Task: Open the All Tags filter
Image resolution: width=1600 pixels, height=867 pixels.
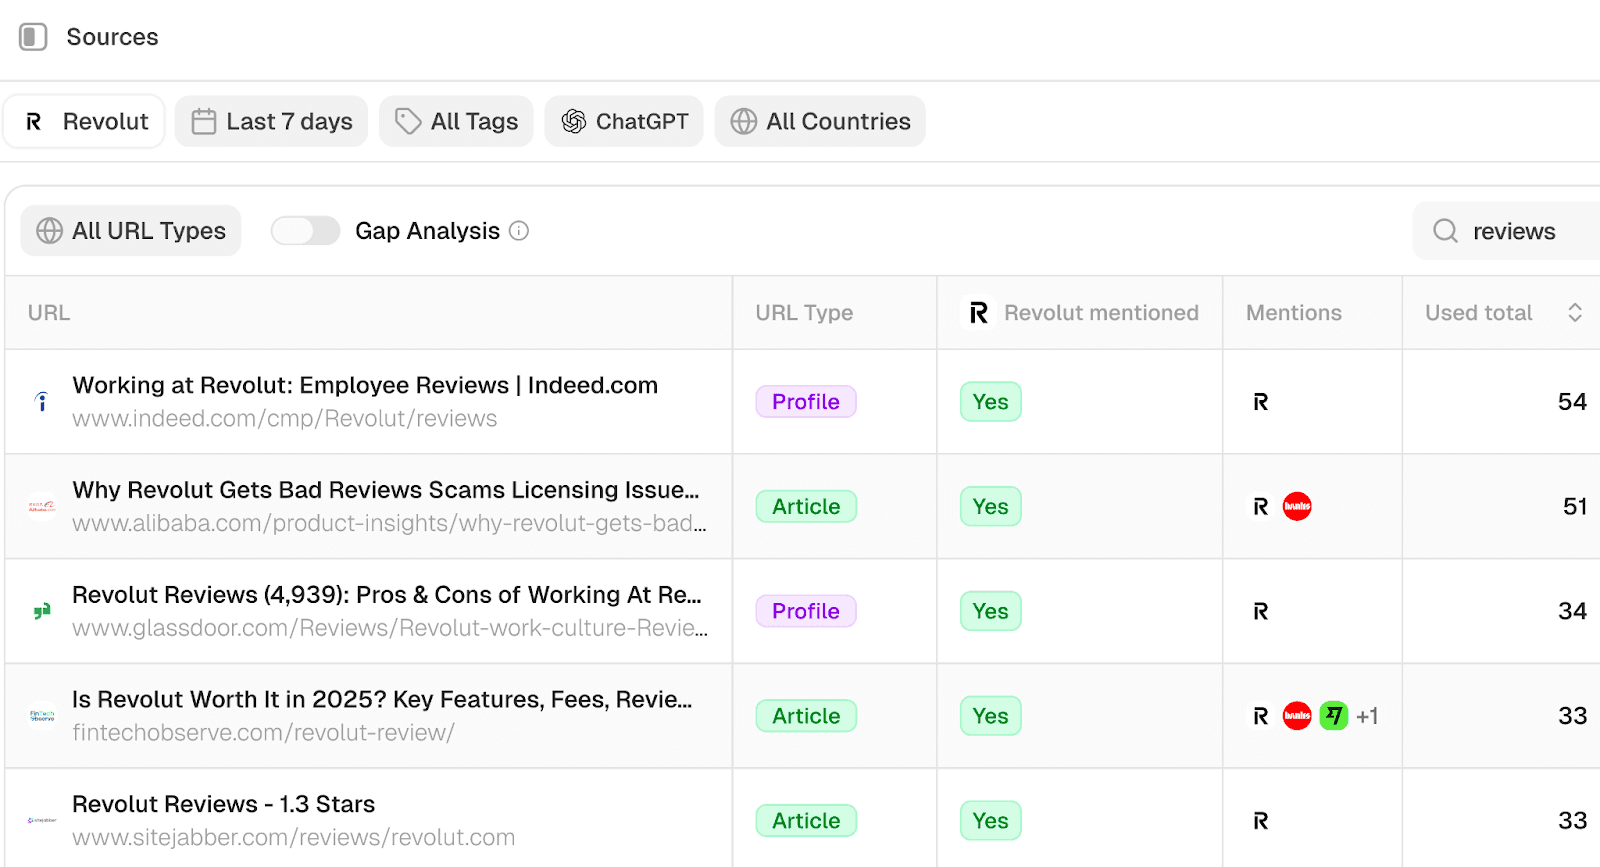Action: coord(456,122)
